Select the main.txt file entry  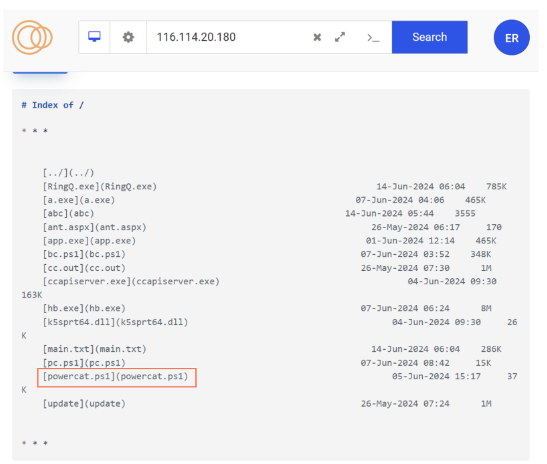point(95,349)
